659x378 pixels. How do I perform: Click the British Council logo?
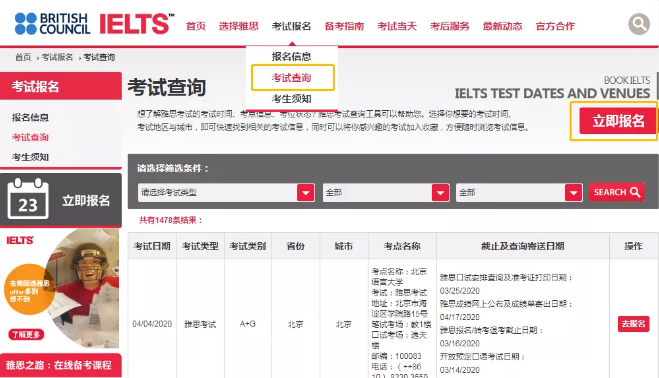pyautogui.click(x=52, y=24)
